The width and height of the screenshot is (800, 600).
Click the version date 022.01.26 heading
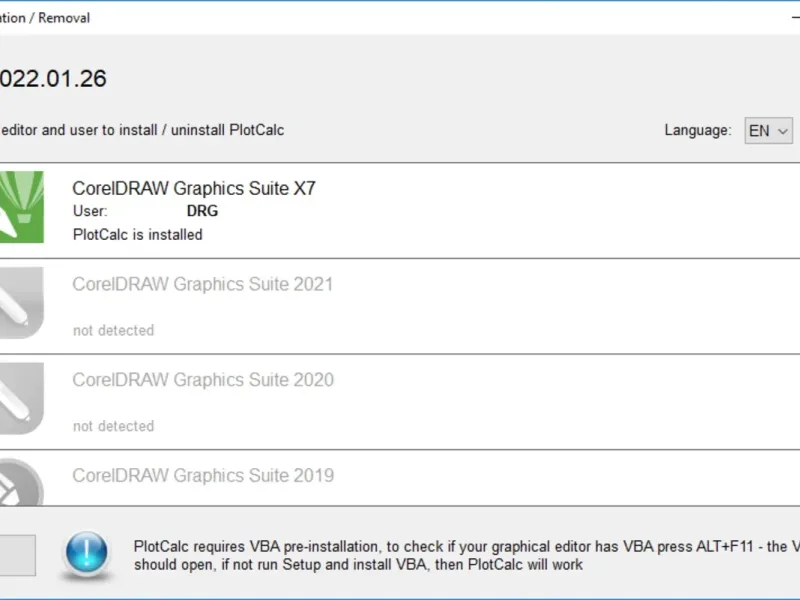click(x=53, y=79)
